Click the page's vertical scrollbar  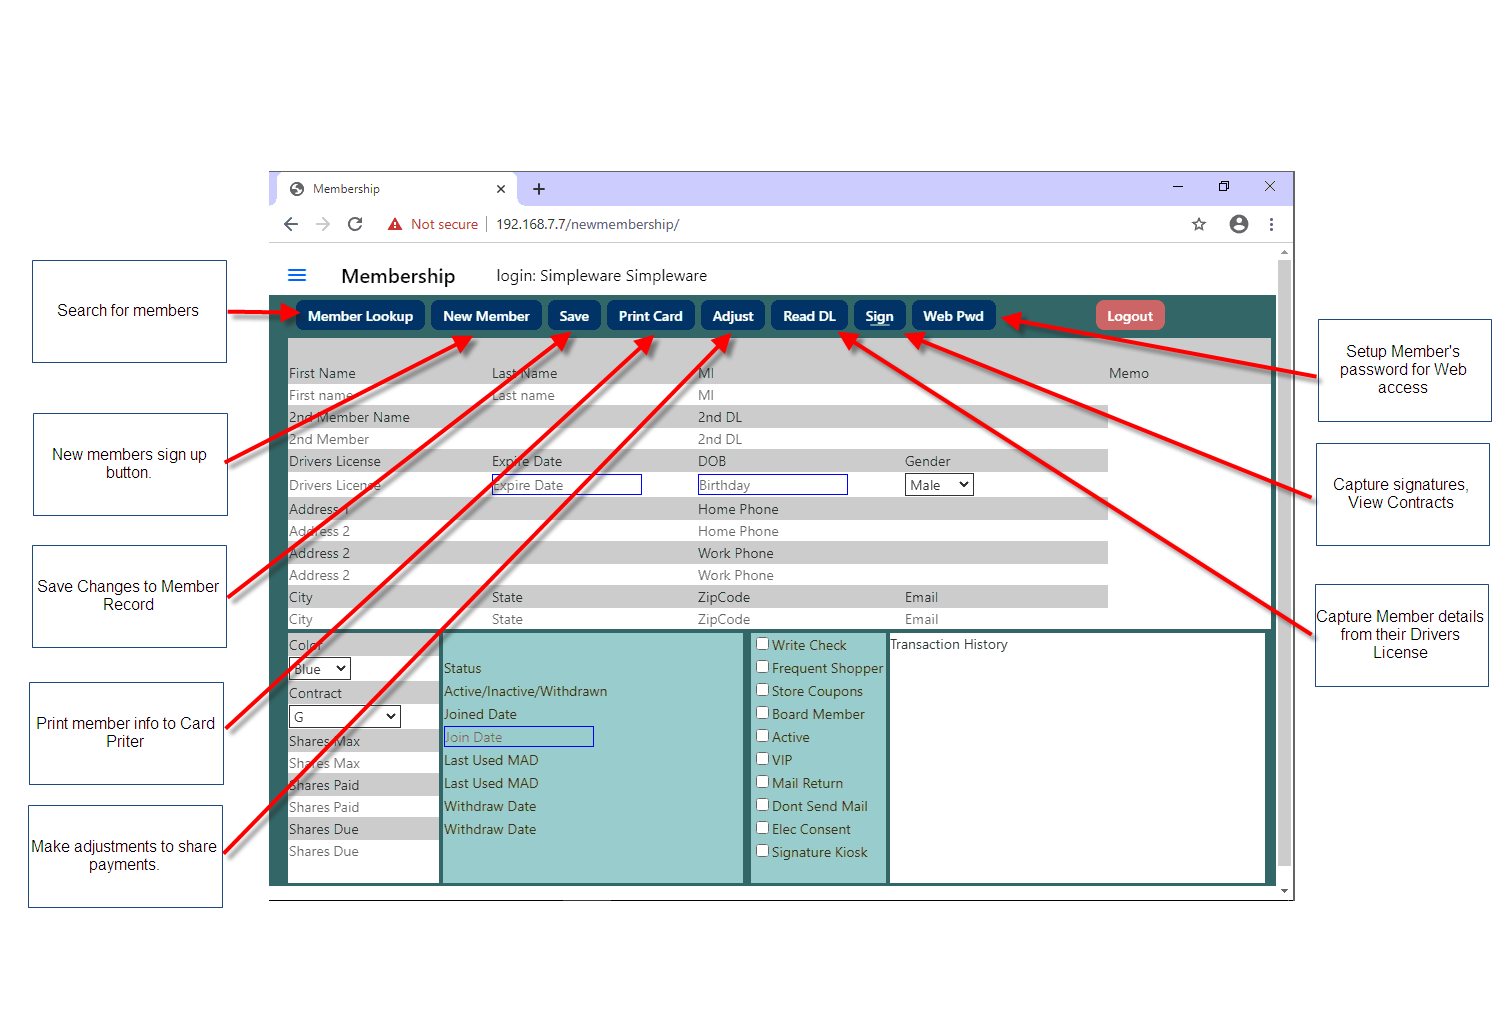click(x=1285, y=560)
